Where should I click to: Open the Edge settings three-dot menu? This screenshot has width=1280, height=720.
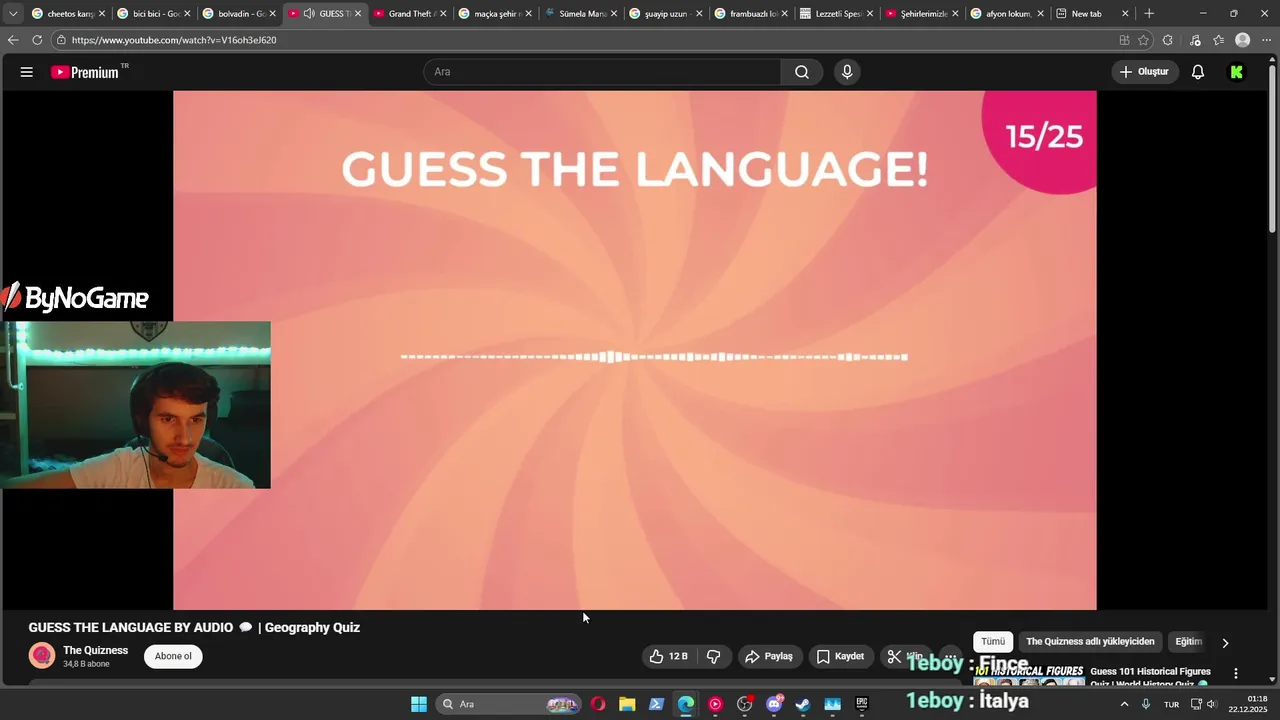coord(1267,40)
